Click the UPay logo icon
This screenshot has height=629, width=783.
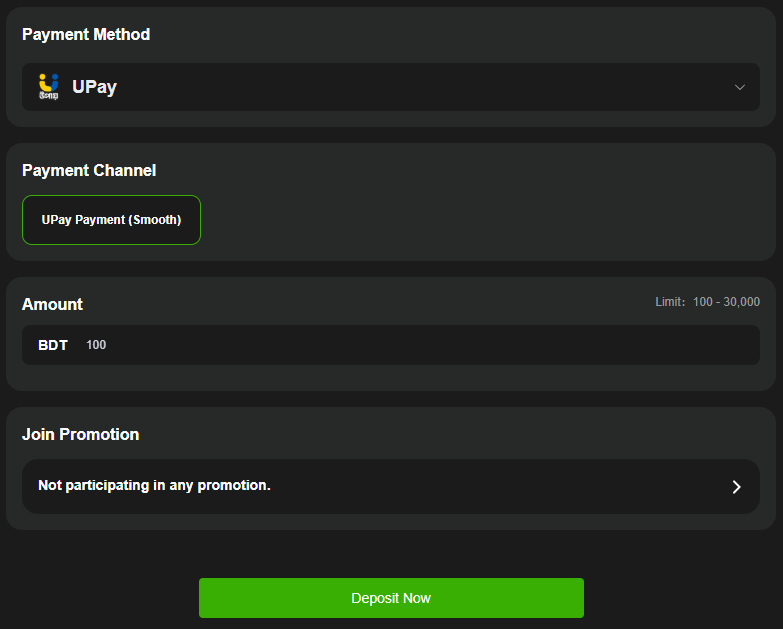tap(48, 87)
